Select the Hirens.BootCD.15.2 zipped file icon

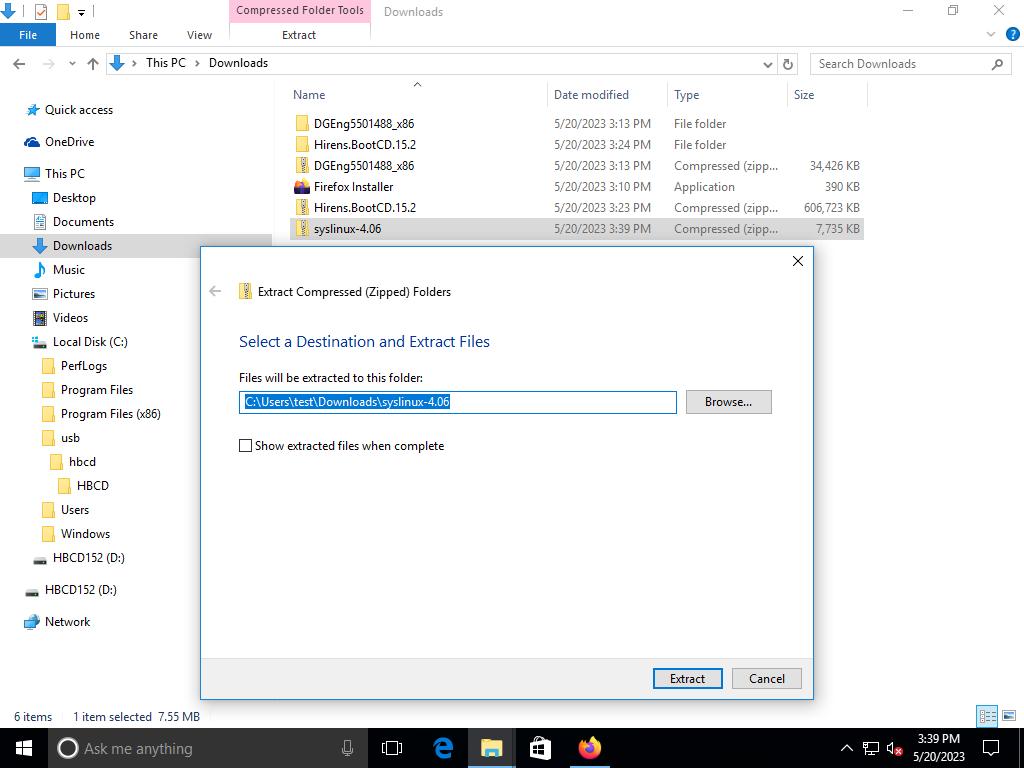point(302,208)
